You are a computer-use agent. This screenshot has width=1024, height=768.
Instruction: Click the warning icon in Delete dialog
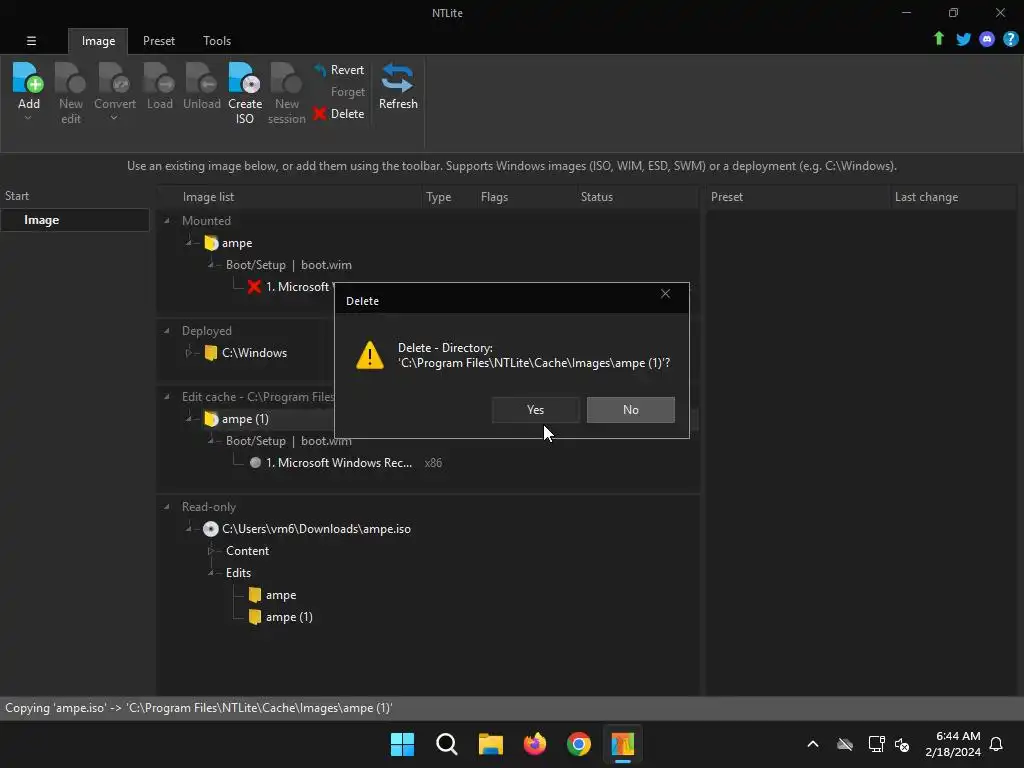(370, 355)
